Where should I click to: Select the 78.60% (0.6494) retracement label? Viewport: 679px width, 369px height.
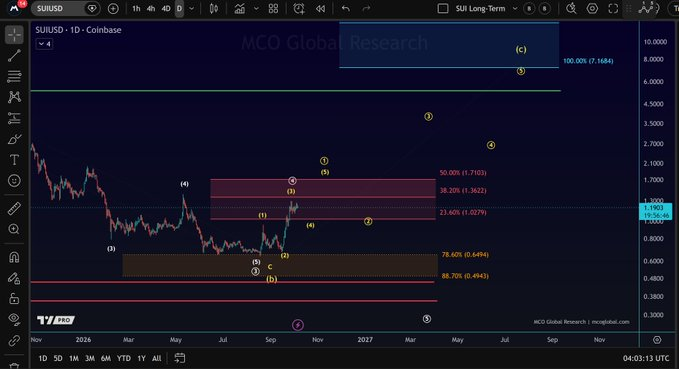point(465,255)
